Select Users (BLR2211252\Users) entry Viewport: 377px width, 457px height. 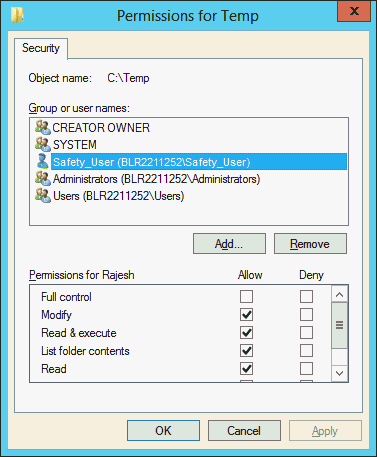click(x=119, y=196)
